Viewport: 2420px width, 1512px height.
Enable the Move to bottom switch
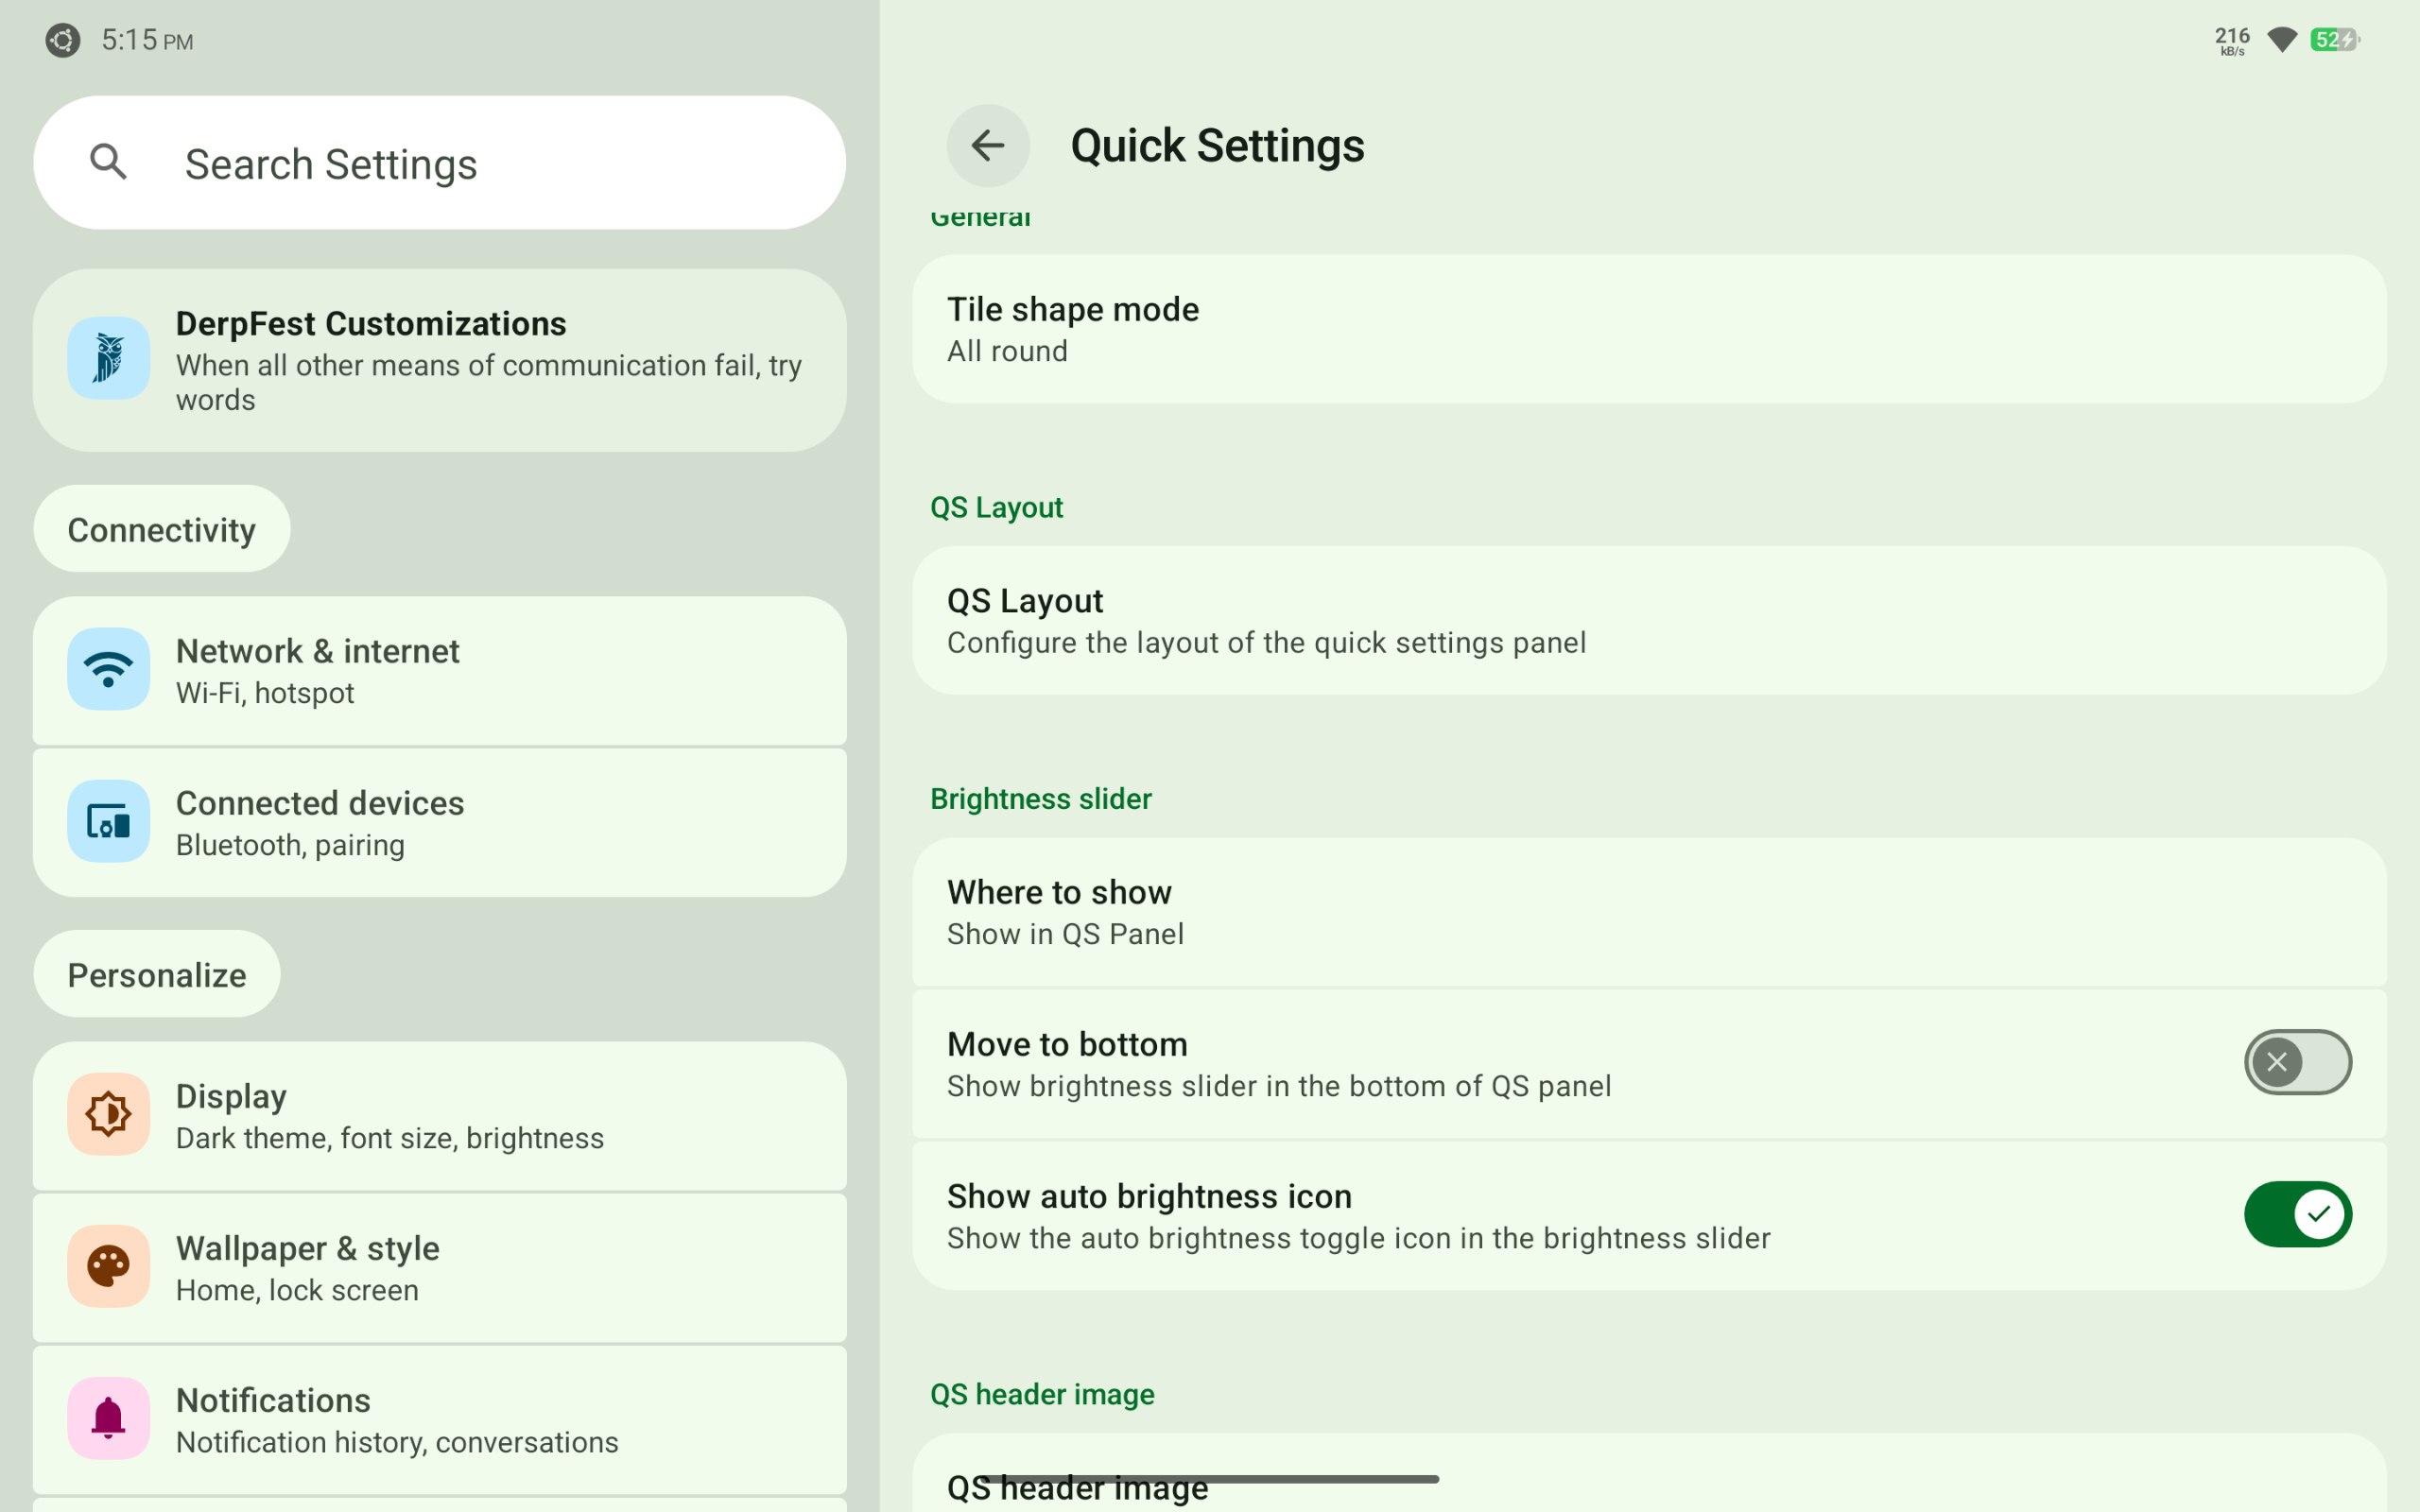[2296, 1062]
